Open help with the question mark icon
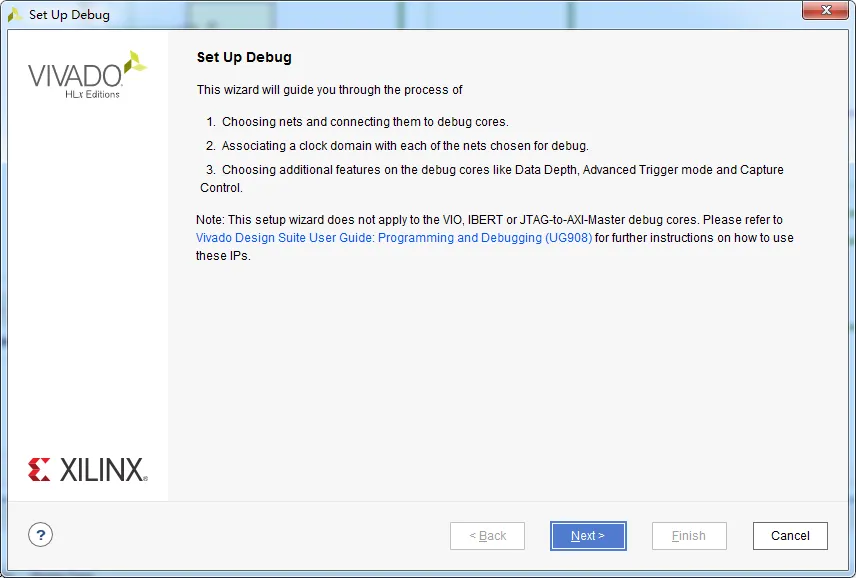 [40, 535]
